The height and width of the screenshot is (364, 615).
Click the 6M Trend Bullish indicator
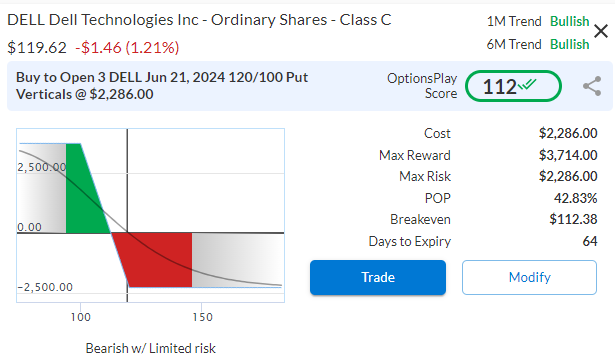(x=538, y=44)
